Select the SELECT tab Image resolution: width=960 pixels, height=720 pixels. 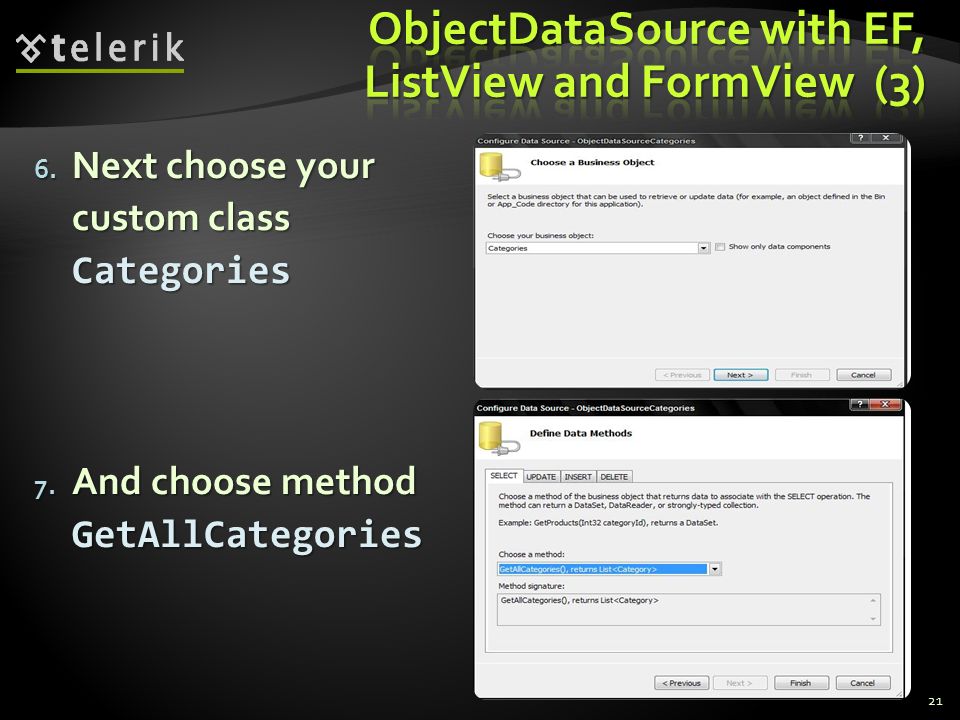click(x=504, y=476)
